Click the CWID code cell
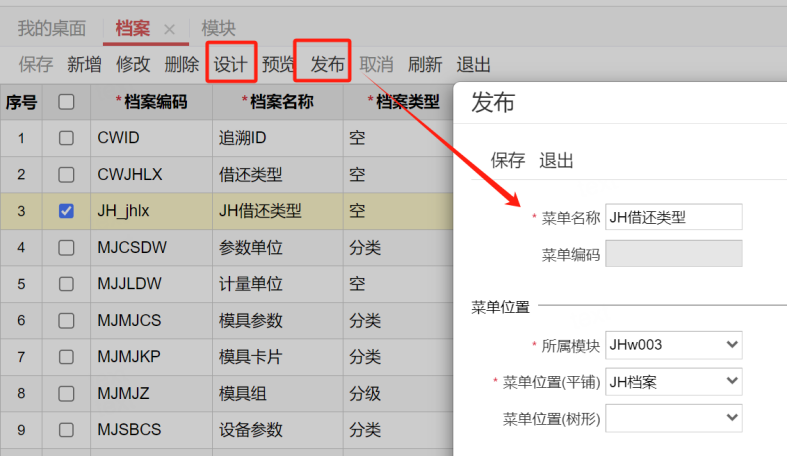The image size is (787, 457). pyautogui.click(x=152, y=138)
